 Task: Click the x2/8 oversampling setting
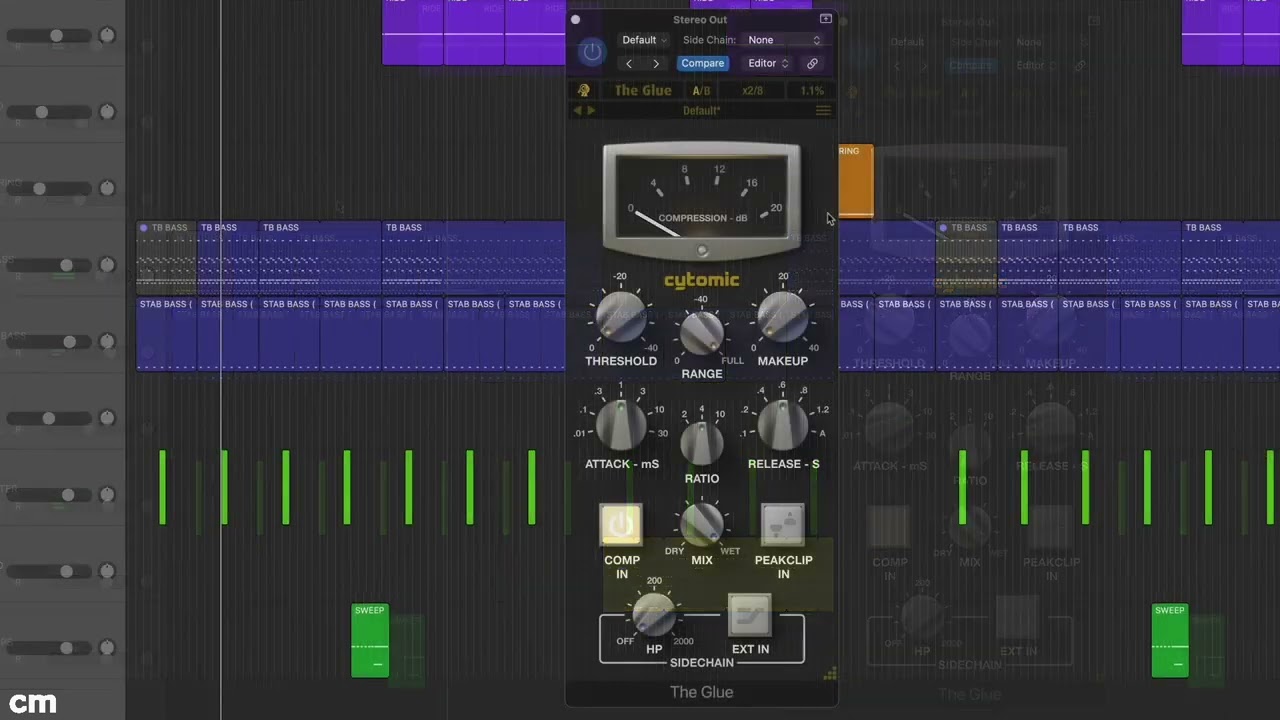(752, 91)
